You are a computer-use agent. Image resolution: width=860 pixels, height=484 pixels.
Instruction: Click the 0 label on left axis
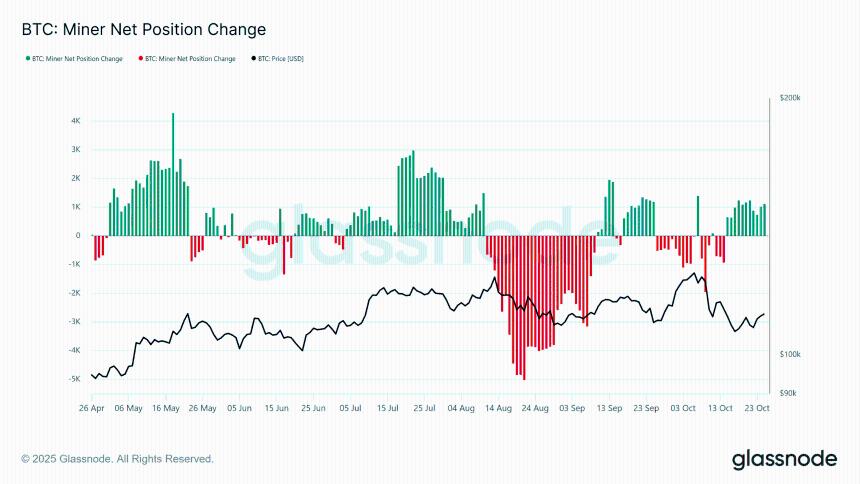pyautogui.click(x=78, y=236)
